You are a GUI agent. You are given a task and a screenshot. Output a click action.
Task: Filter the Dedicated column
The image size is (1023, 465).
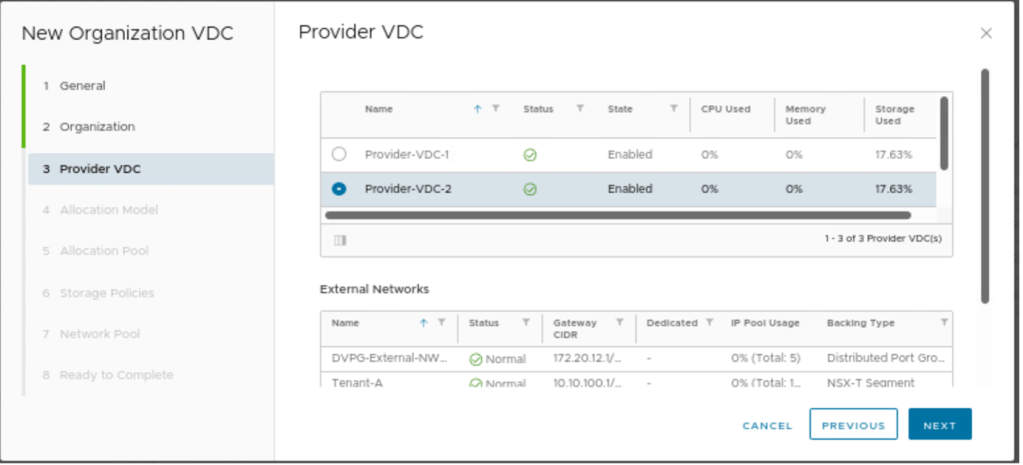710,323
